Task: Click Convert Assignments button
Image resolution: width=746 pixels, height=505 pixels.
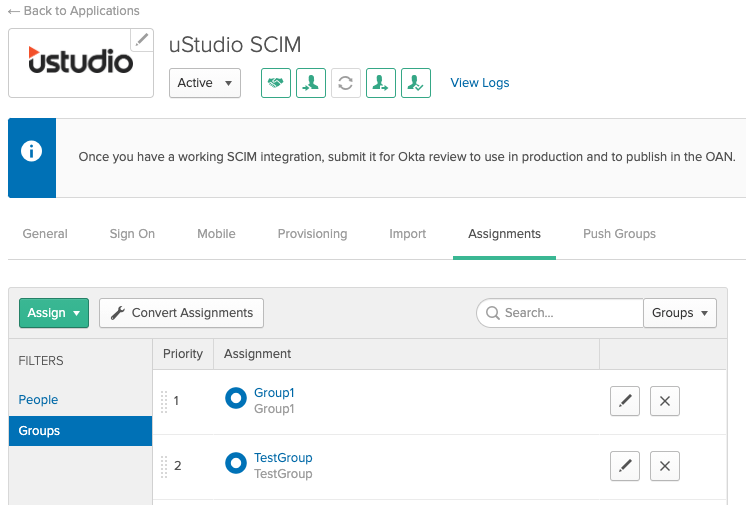Action: tap(181, 313)
